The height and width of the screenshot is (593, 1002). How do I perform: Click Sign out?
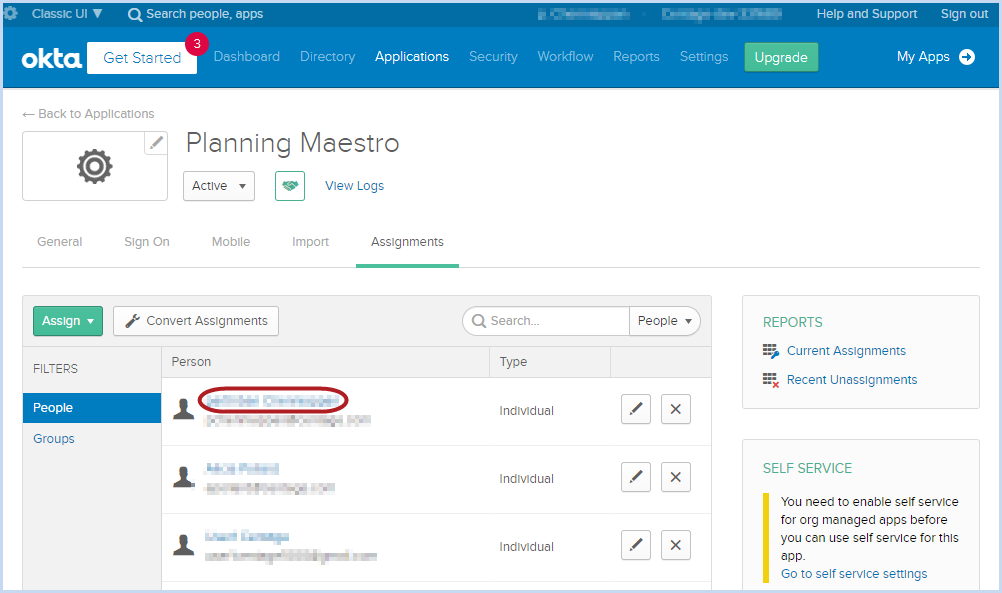pyautogui.click(x=964, y=13)
